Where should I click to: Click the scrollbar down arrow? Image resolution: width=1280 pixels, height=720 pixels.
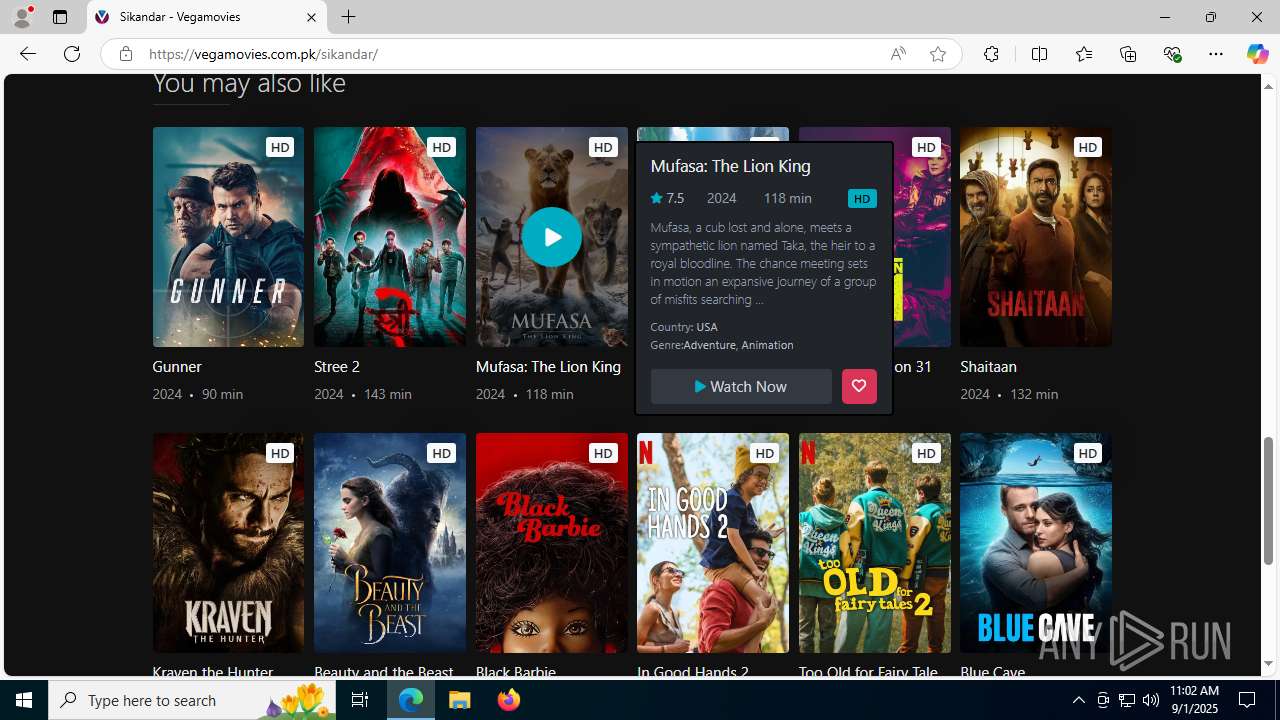(x=1269, y=664)
